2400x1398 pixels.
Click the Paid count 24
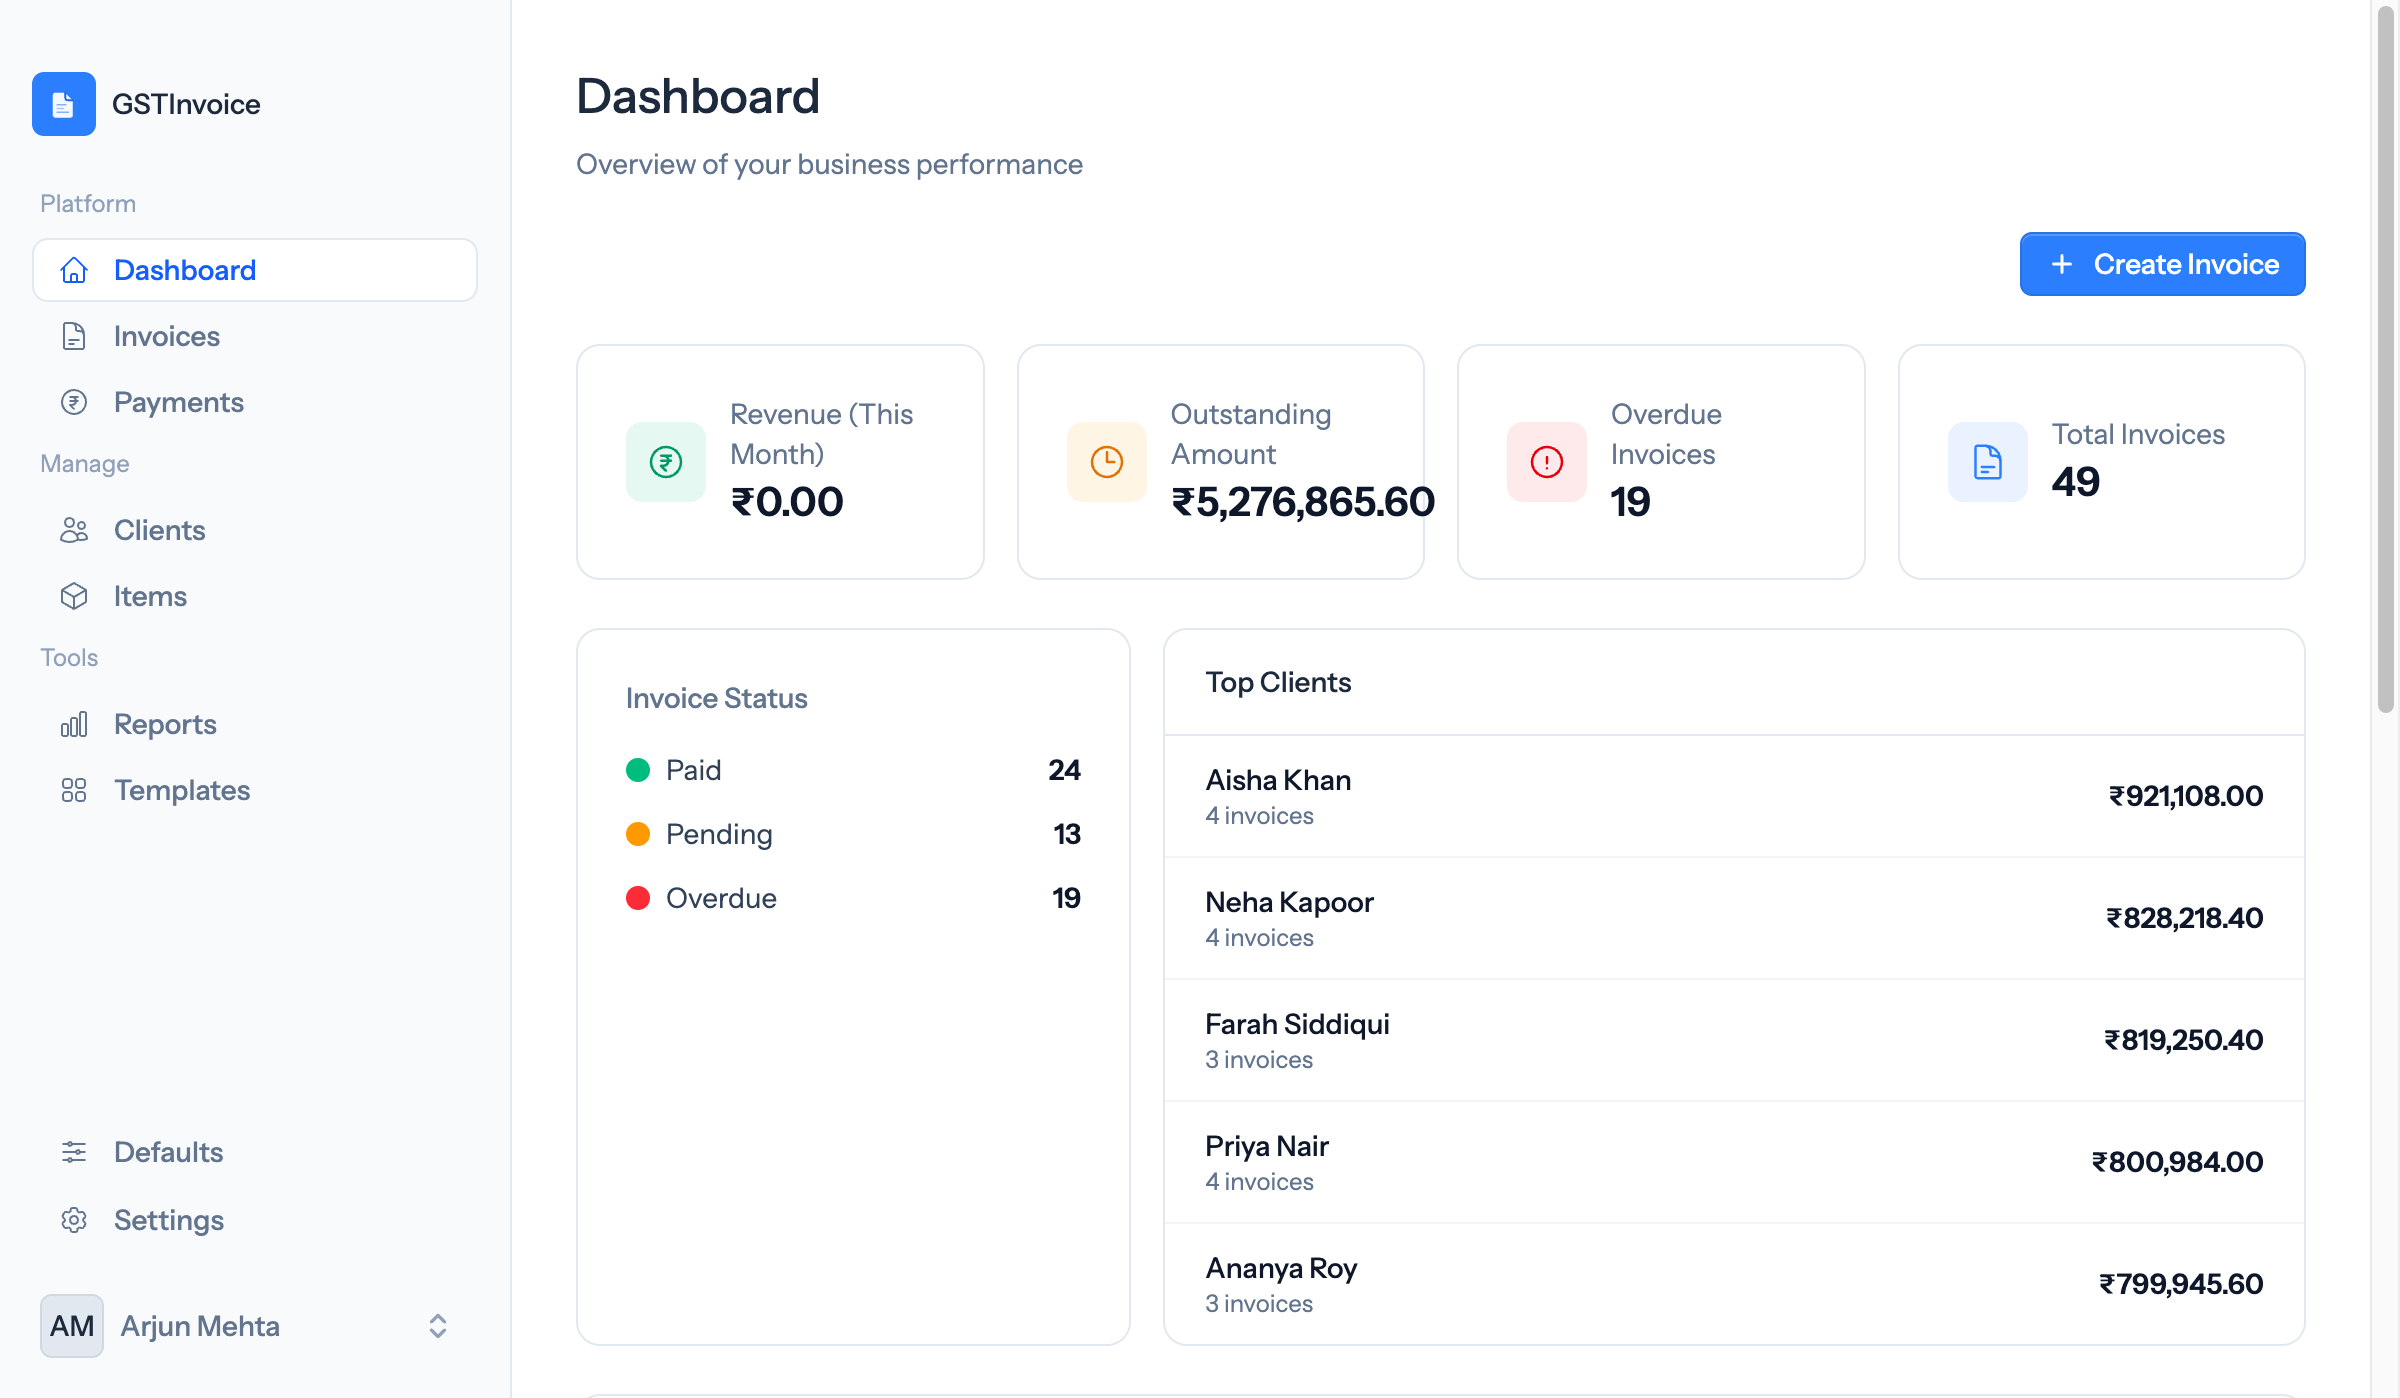tap(1064, 770)
